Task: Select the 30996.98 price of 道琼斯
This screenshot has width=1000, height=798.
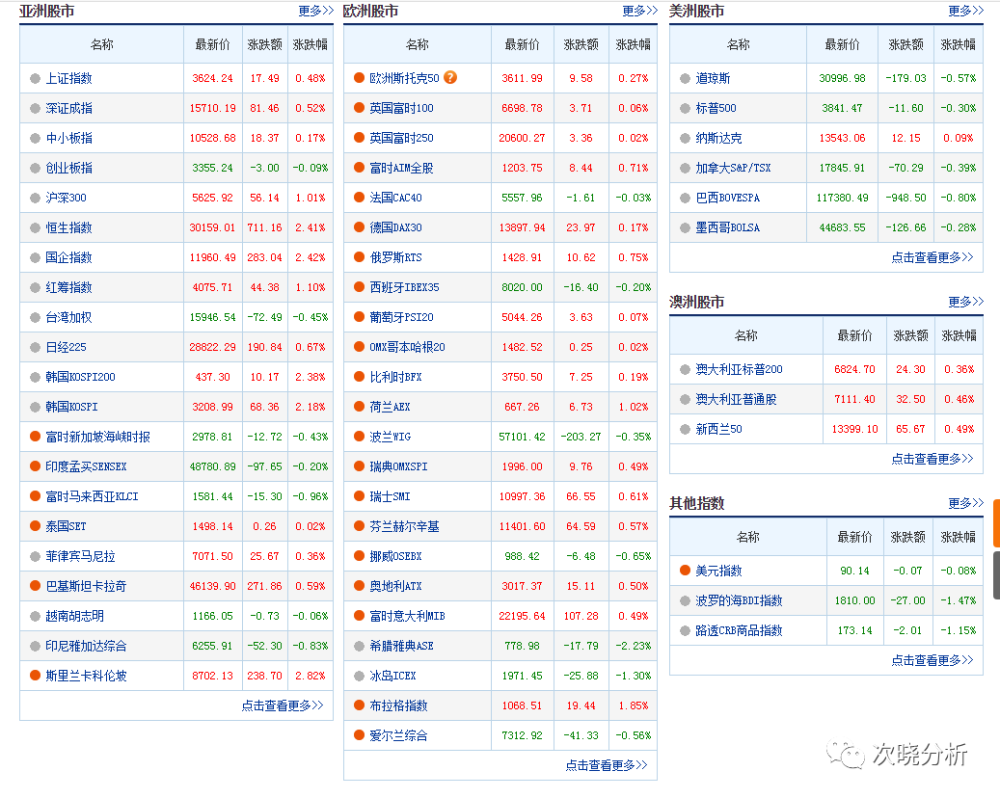Action: coord(842,78)
